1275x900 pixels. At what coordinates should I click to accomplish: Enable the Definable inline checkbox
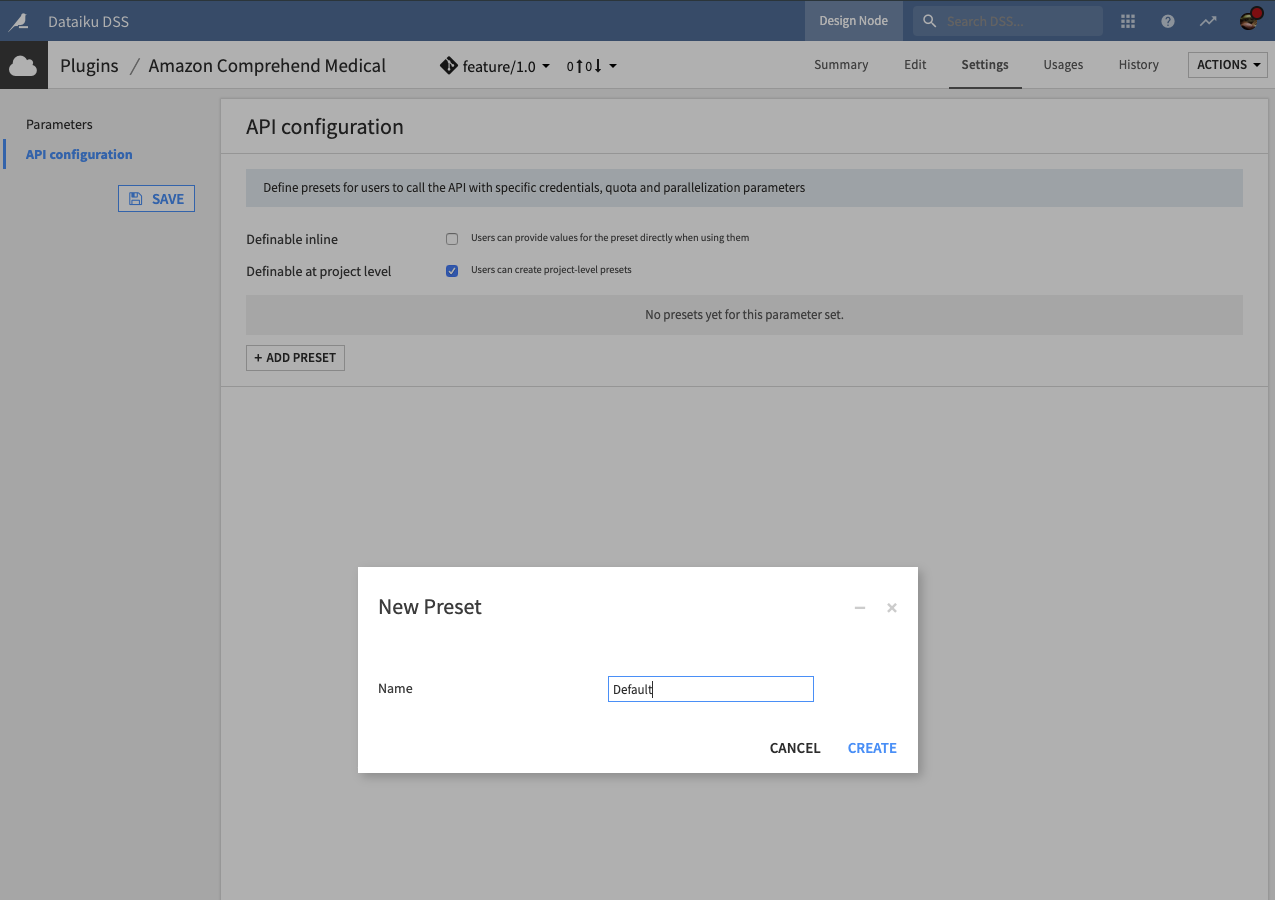[451, 238]
